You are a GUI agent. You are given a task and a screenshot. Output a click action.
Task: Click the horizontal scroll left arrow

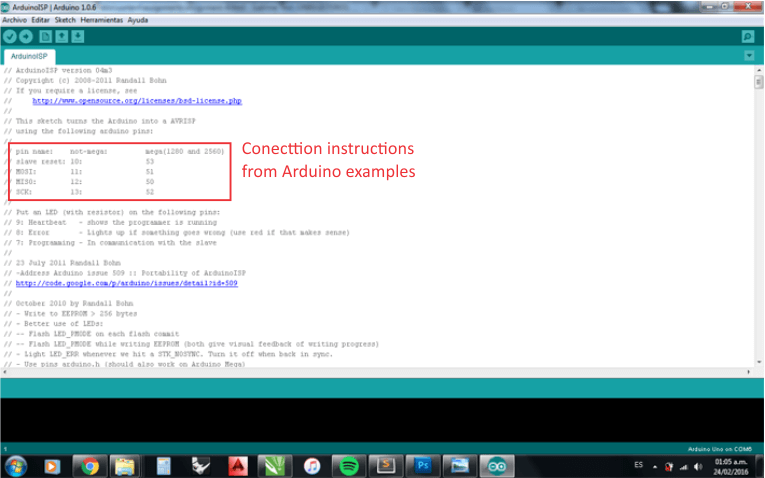pyautogui.click(x=4, y=372)
